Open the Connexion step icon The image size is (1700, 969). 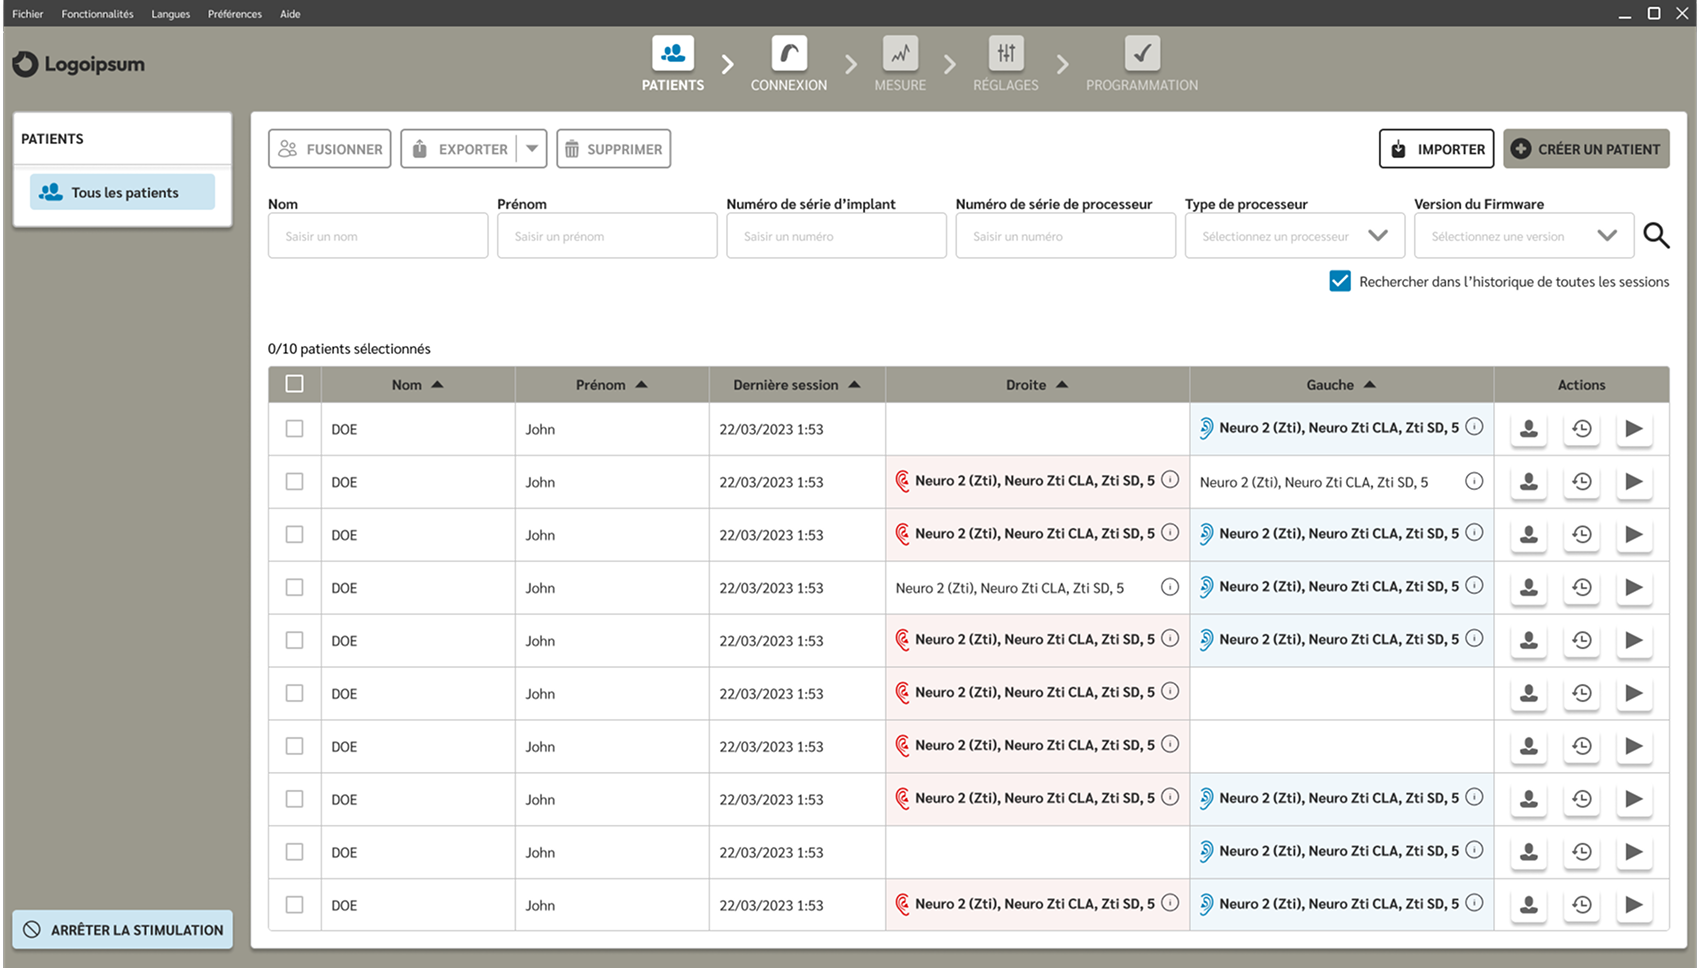pos(789,53)
